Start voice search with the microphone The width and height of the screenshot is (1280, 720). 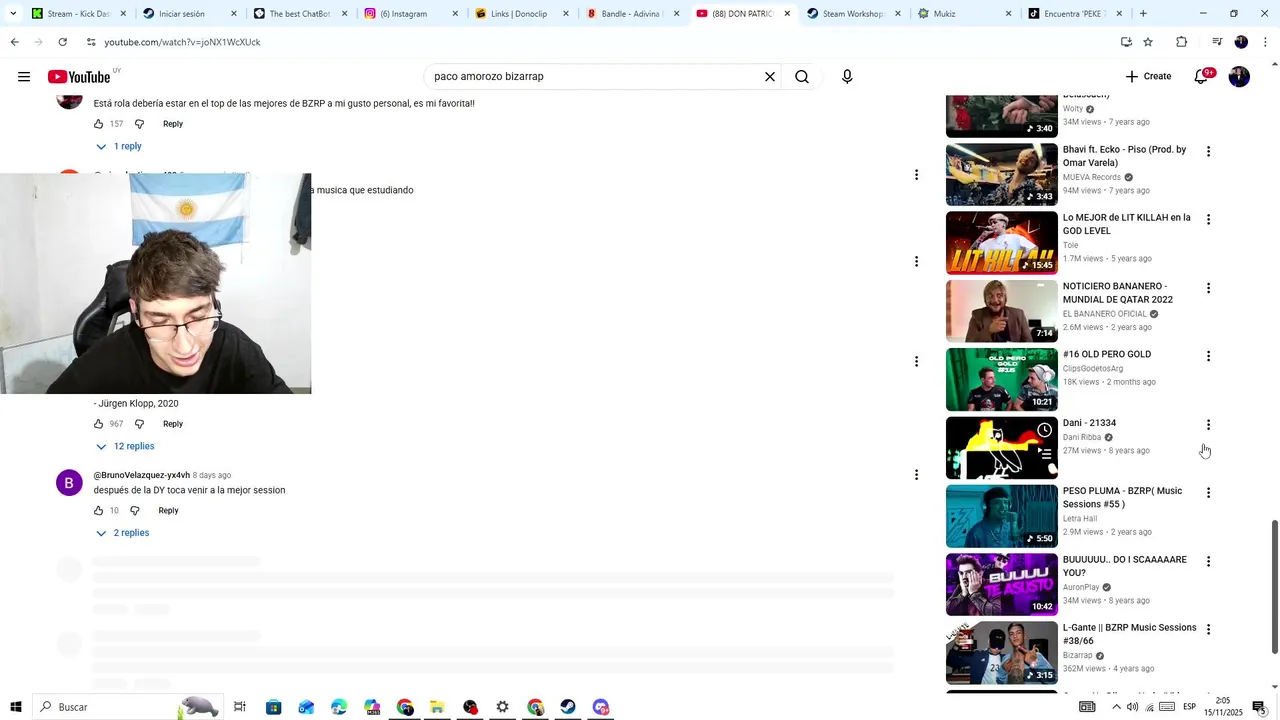(x=847, y=77)
